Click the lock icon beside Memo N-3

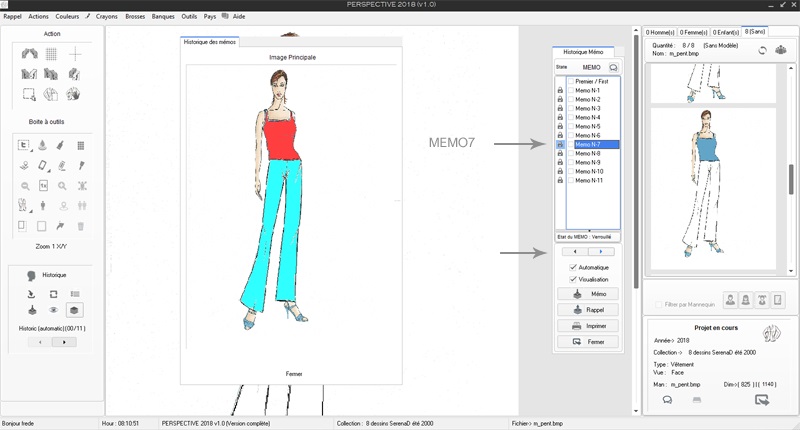[x=560, y=109]
